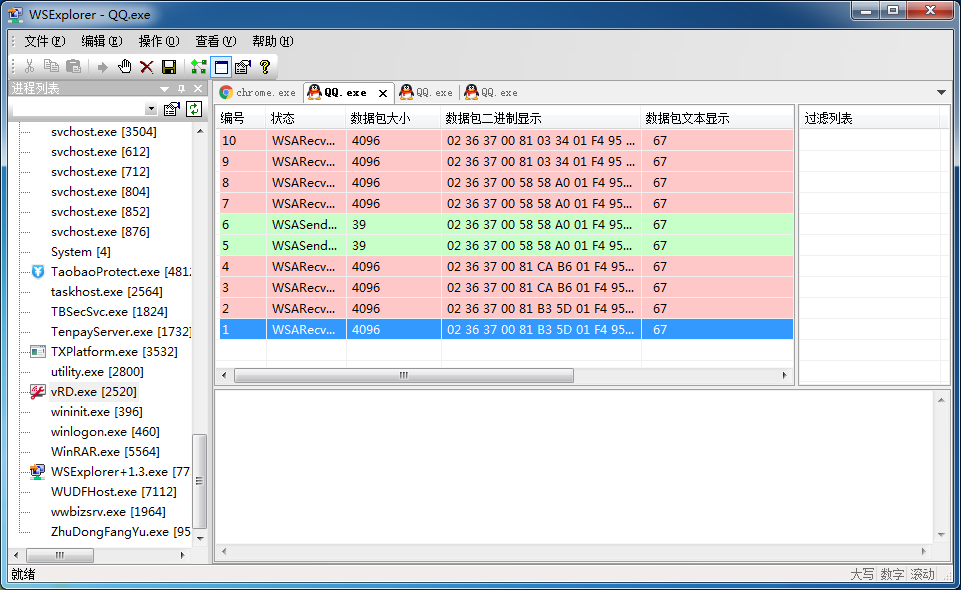Image resolution: width=961 pixels, height=590 pixels.
Task: Click the green node tree toolbar icon
Action: click(199, 67)
